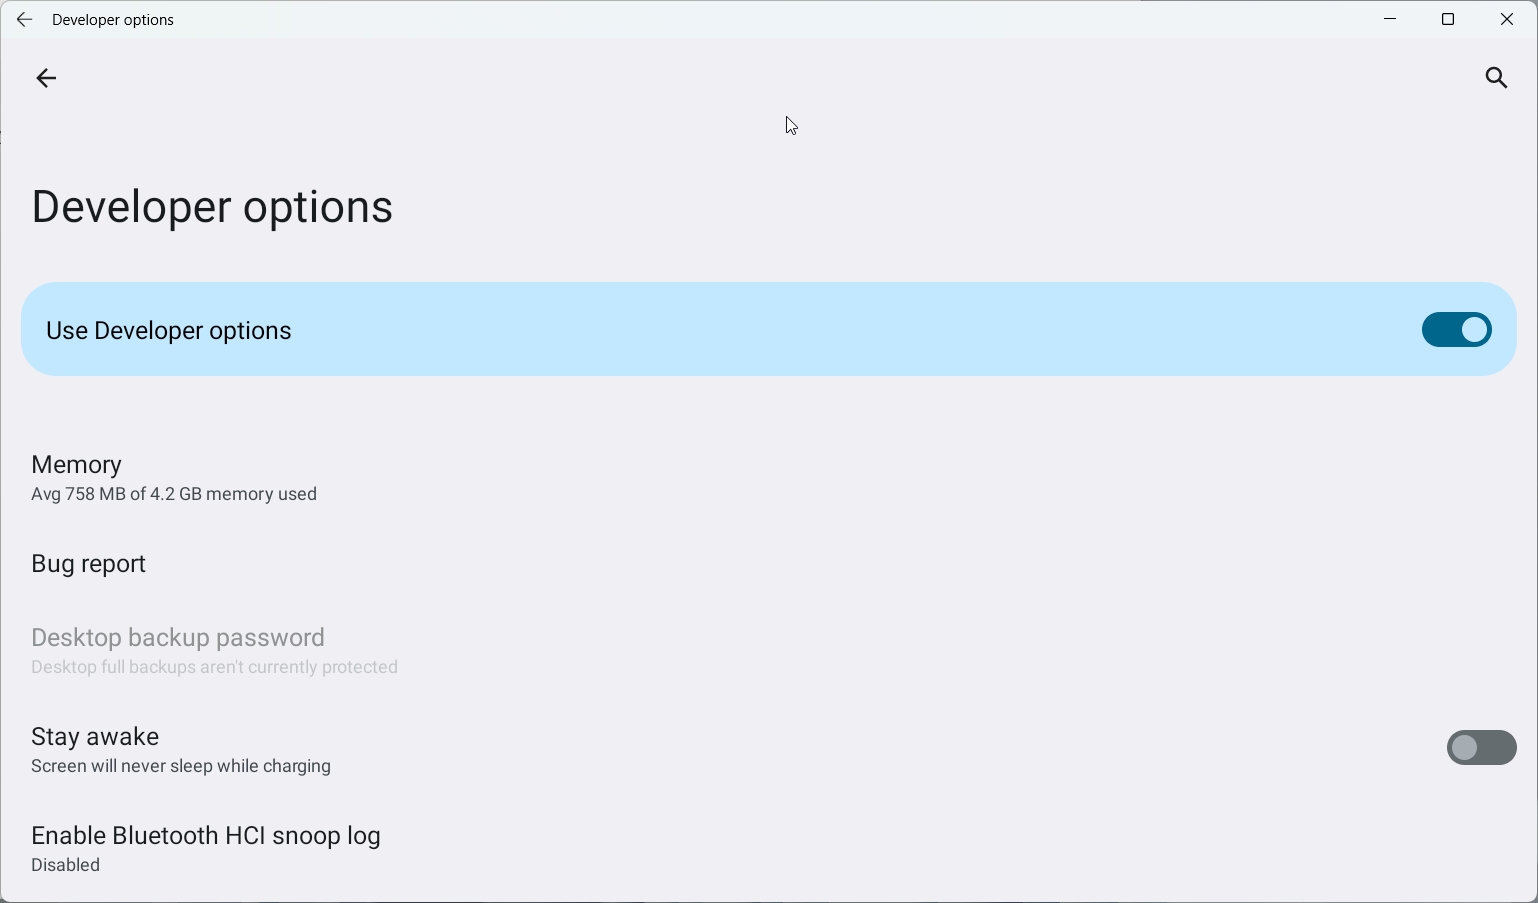
Task: Open the search icon
Action: click(x=1496, y=78)
